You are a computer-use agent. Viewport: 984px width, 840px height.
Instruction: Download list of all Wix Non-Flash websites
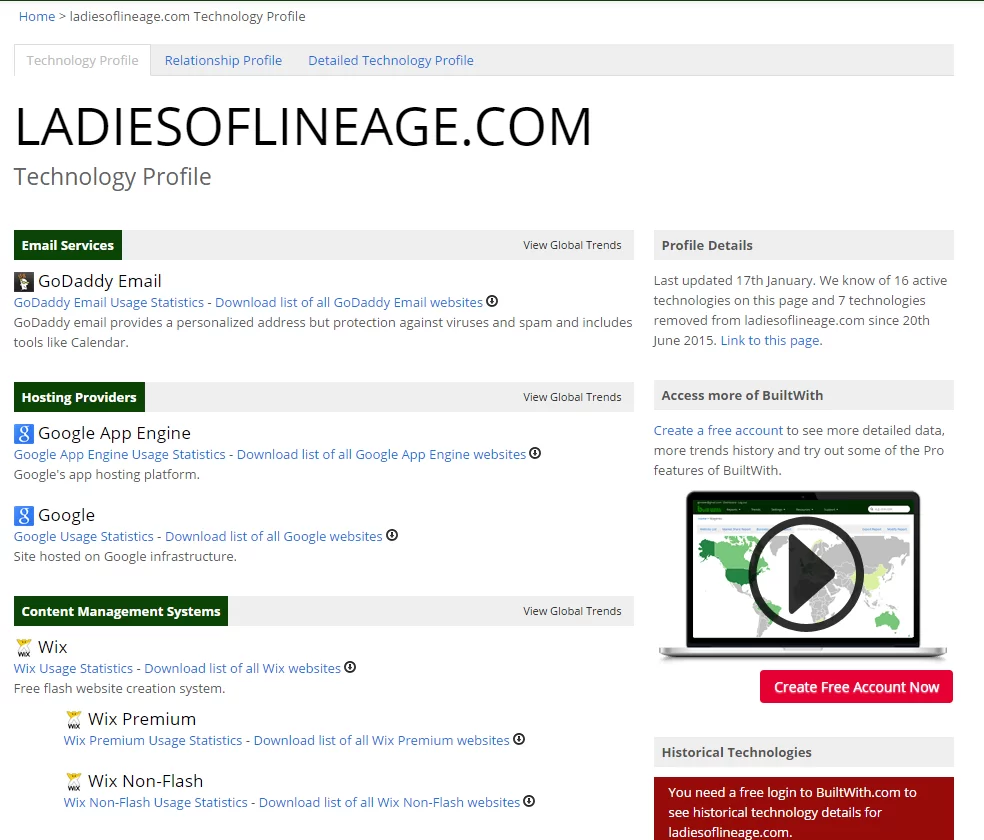tap(389, 802)
